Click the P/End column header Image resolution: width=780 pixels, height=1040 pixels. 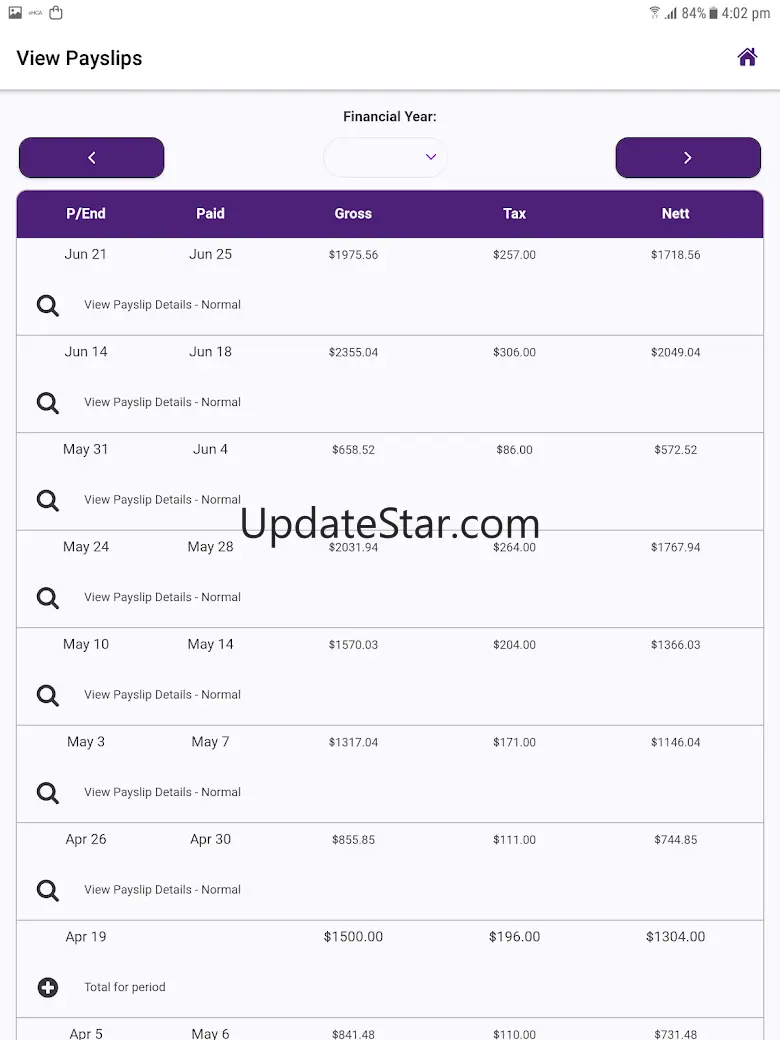pyautogui.click(x=86, y=213)
